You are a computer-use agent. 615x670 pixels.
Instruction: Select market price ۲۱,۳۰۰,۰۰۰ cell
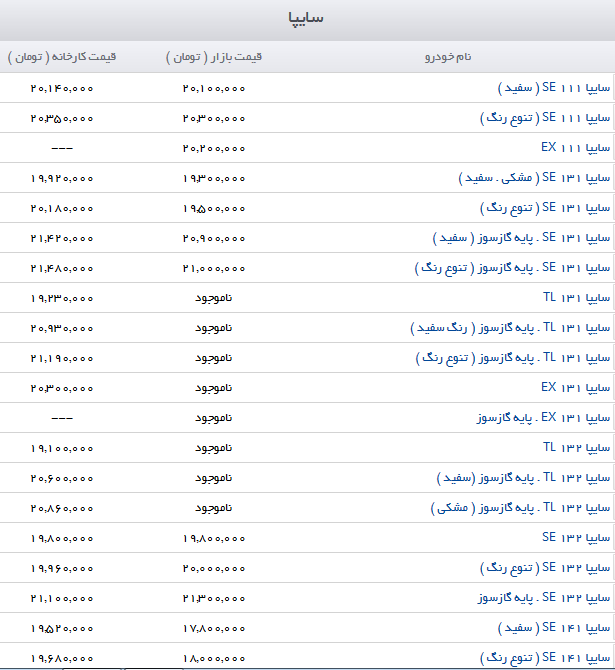click(x=214, y=598)
